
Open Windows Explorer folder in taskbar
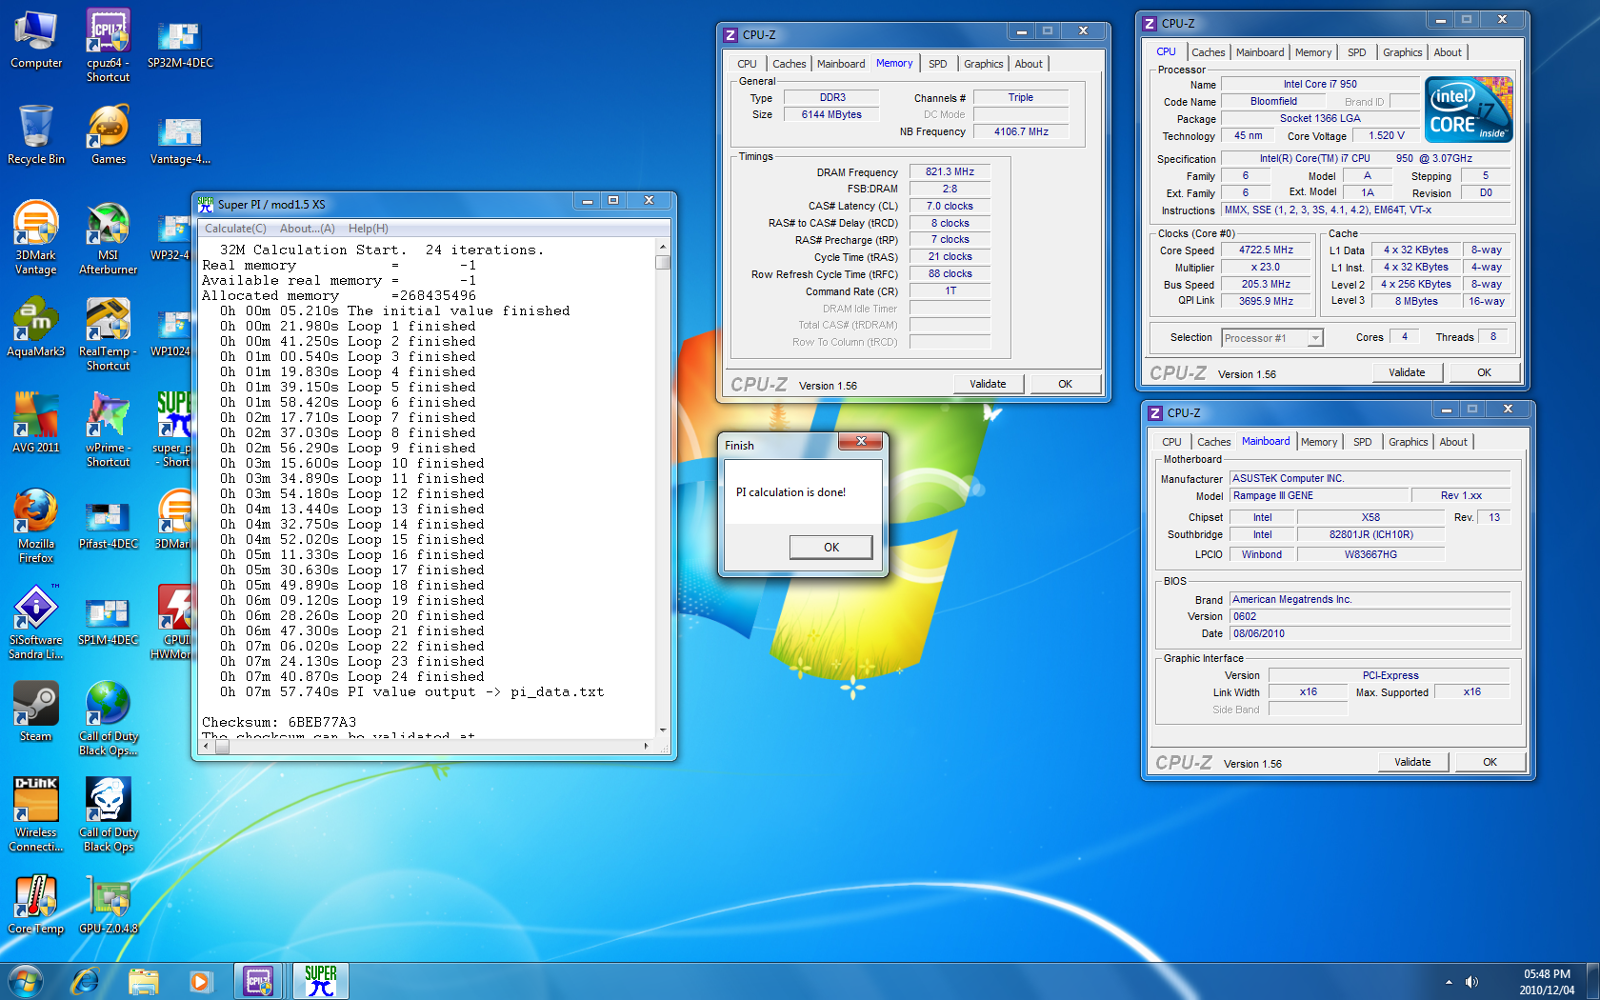143,981
